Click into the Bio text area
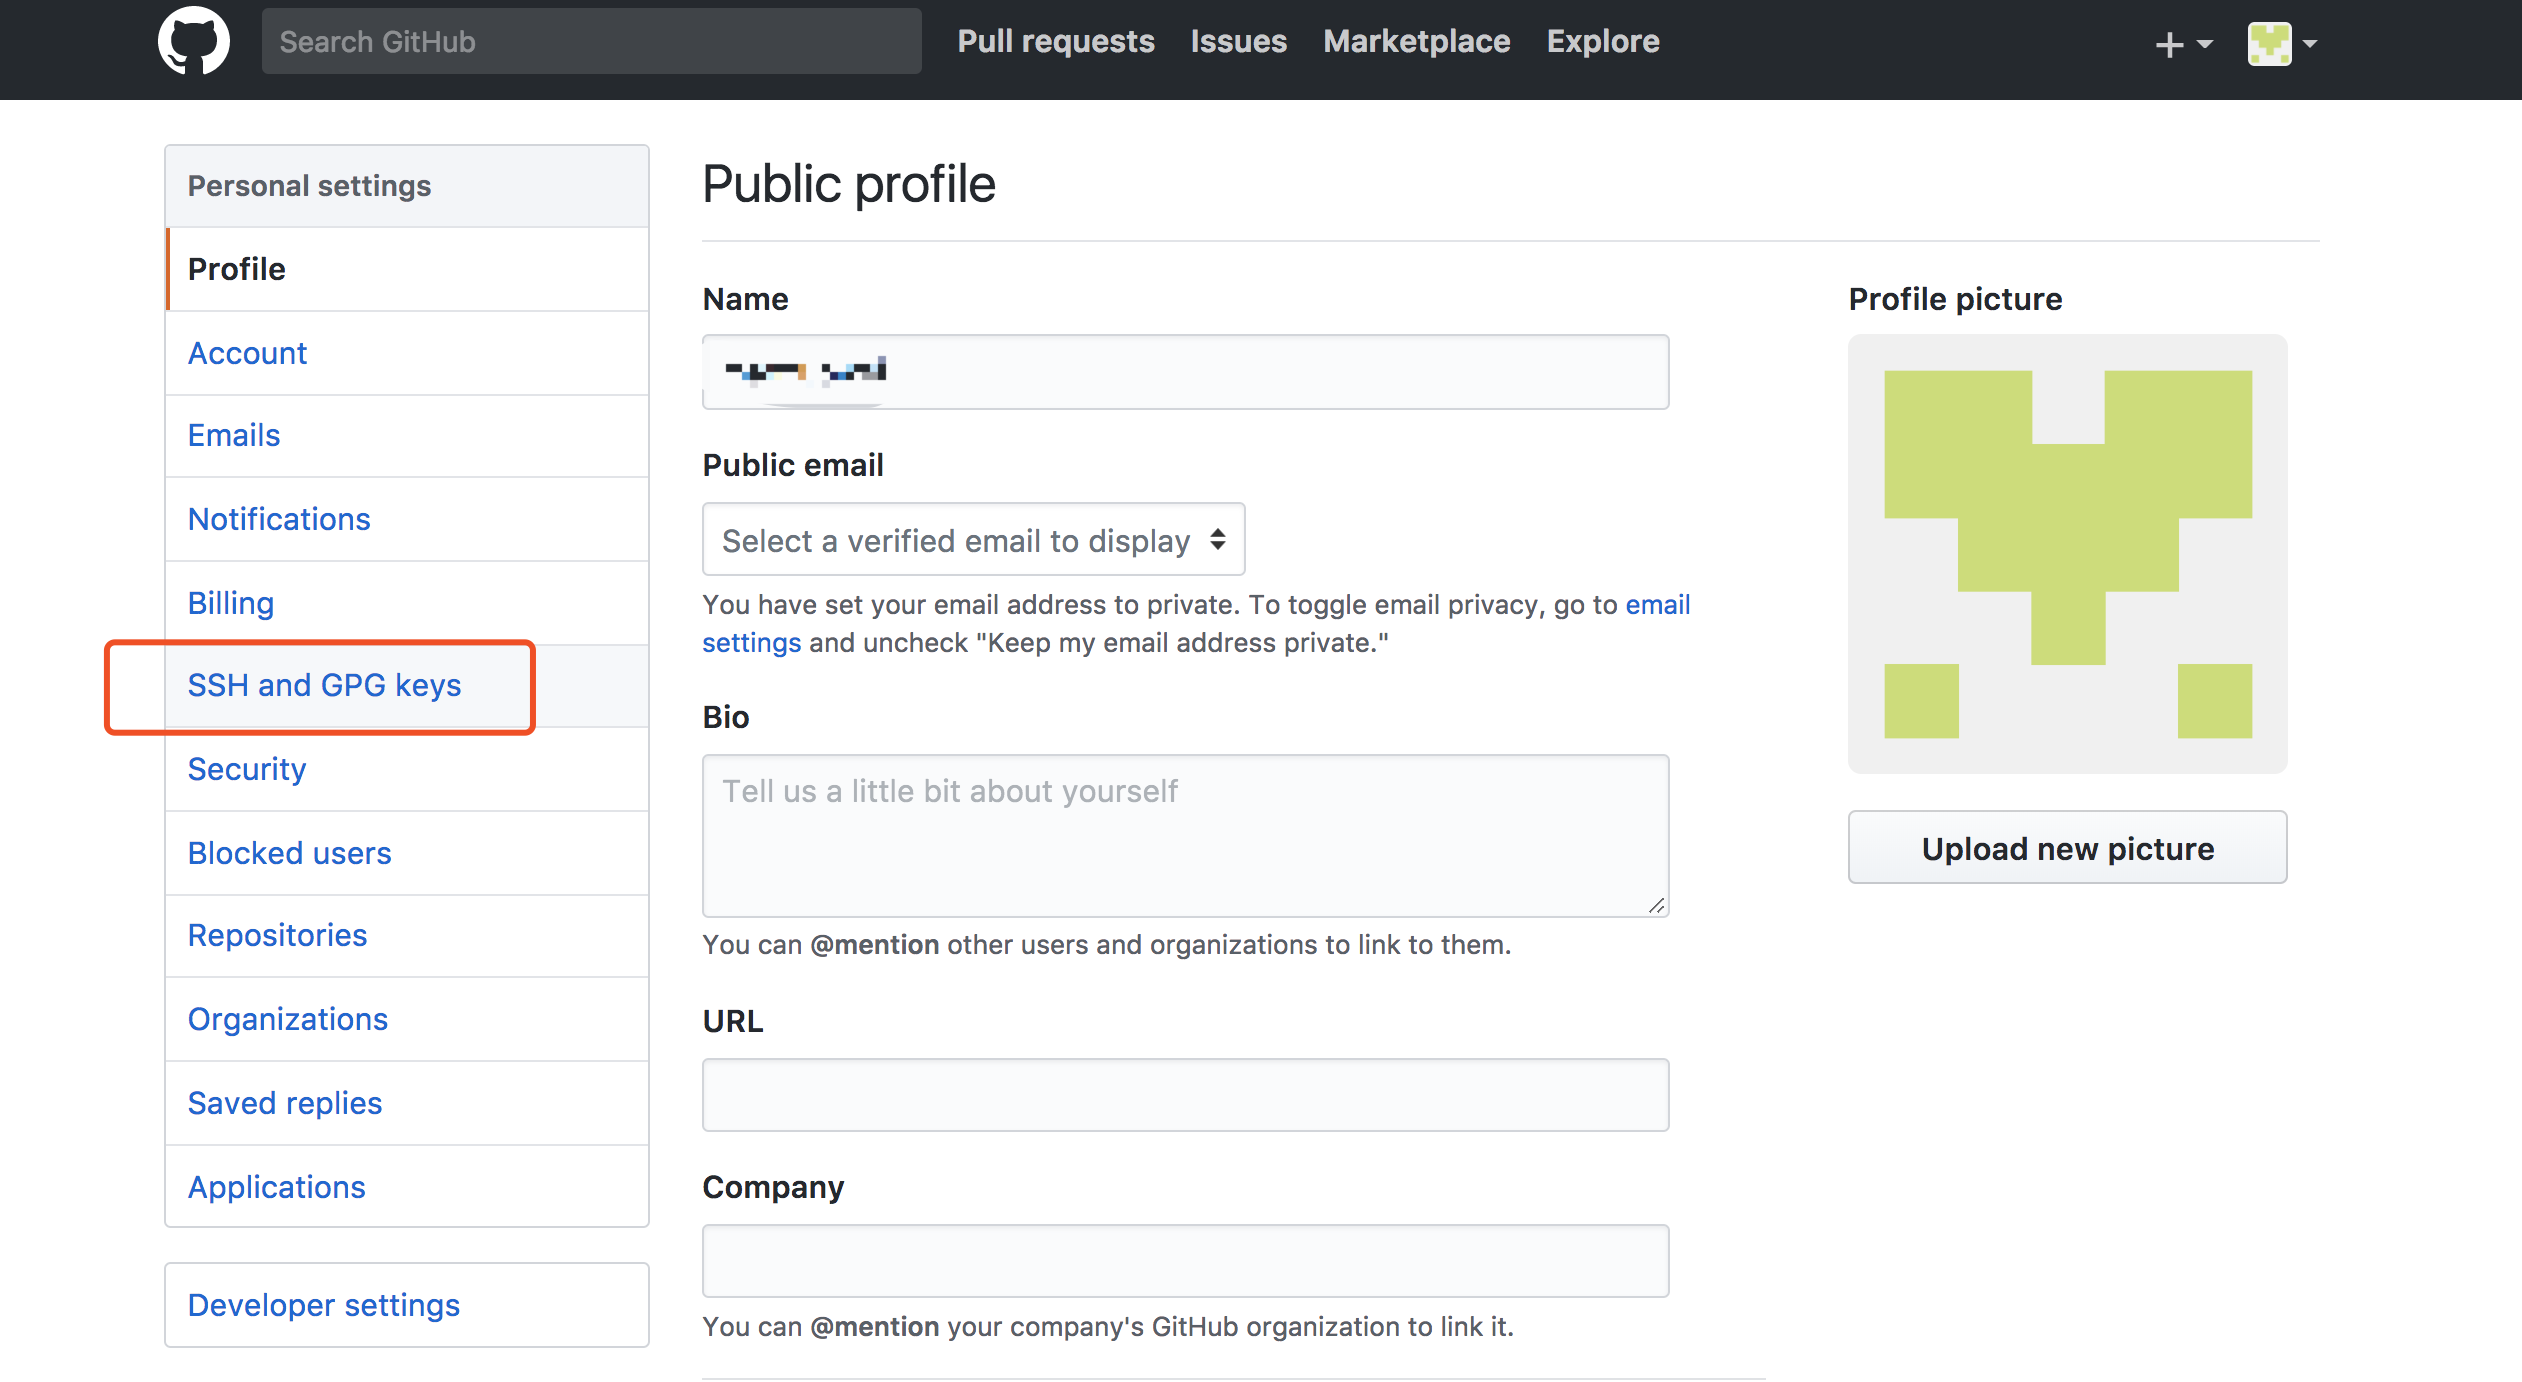Screen dimensions: 2522x1382 1185,835
